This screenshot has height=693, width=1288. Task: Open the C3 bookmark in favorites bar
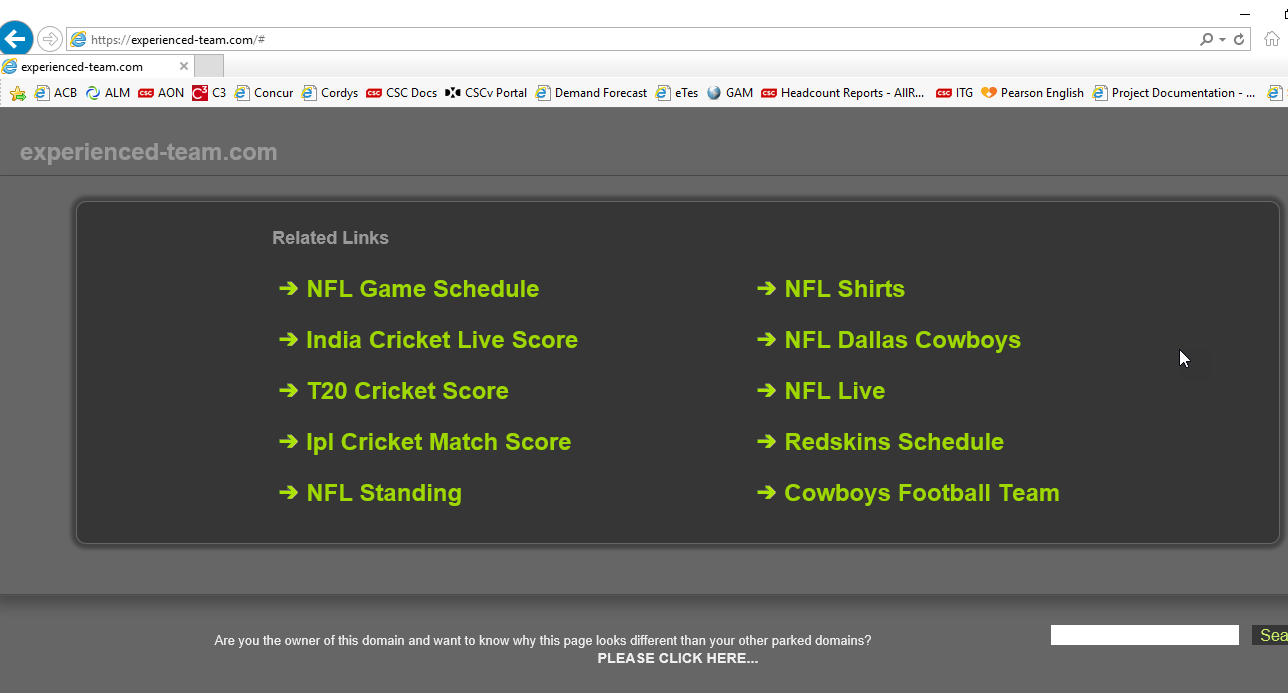(210, 93)
